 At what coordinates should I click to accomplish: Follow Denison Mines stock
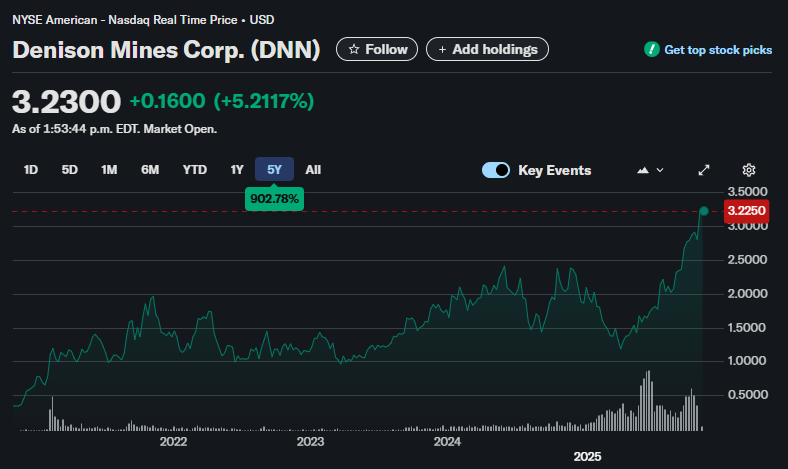click(x=377, y=49)
